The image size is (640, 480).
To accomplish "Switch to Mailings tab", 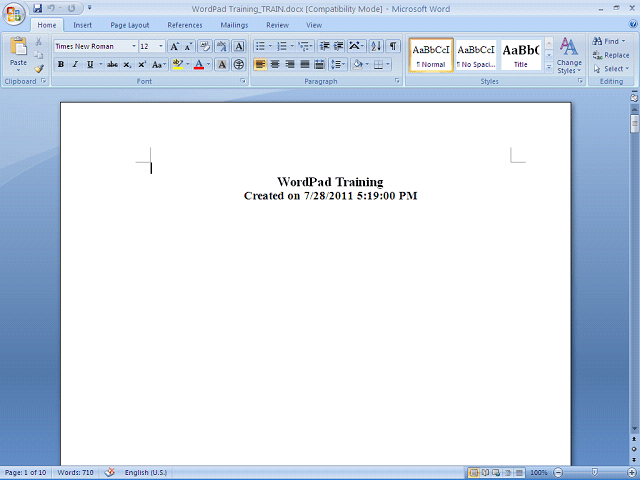I will (234, 25).
